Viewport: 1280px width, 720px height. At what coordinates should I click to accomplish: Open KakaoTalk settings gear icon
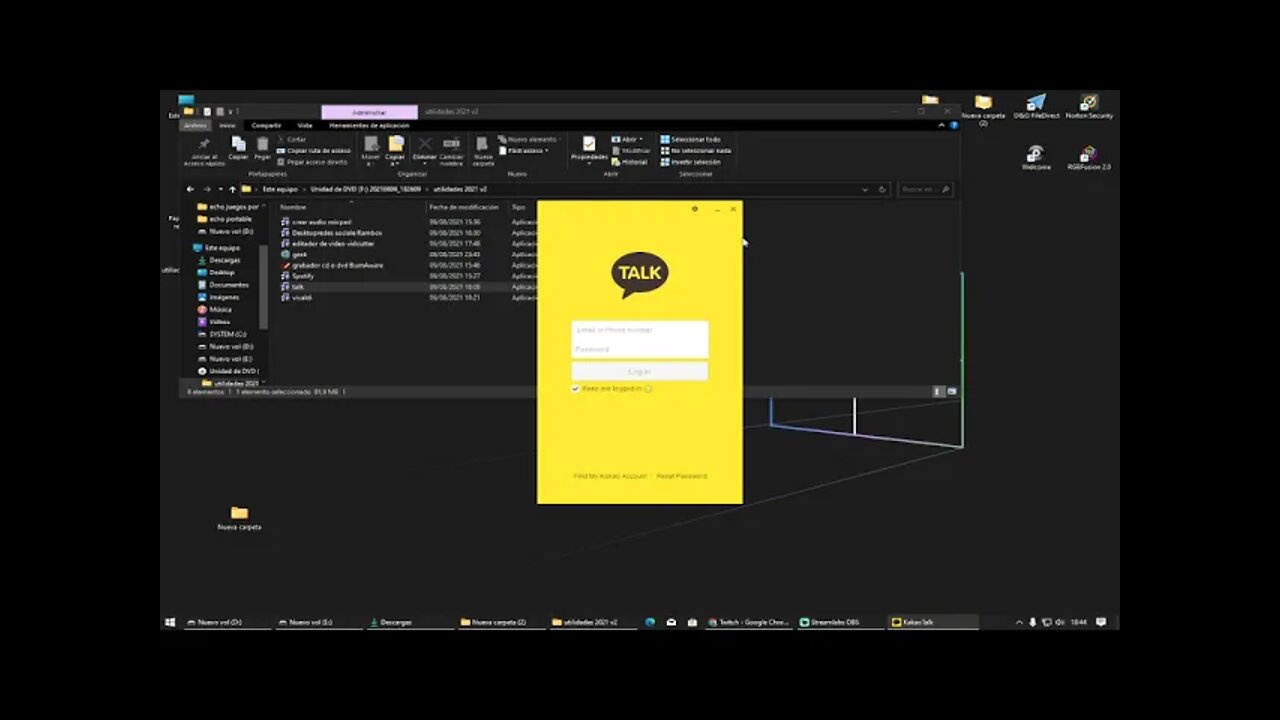(695, 209)
